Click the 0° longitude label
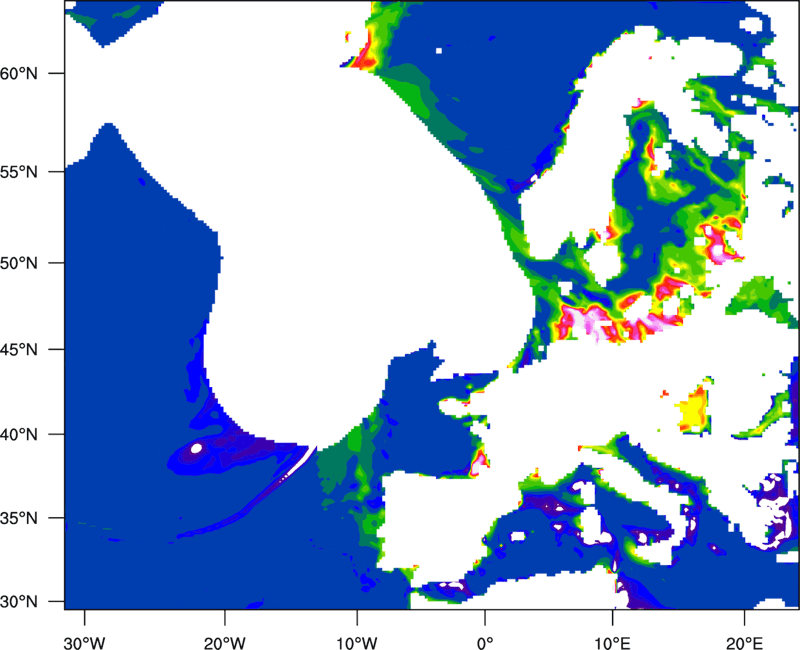 [x=485, y=643]
